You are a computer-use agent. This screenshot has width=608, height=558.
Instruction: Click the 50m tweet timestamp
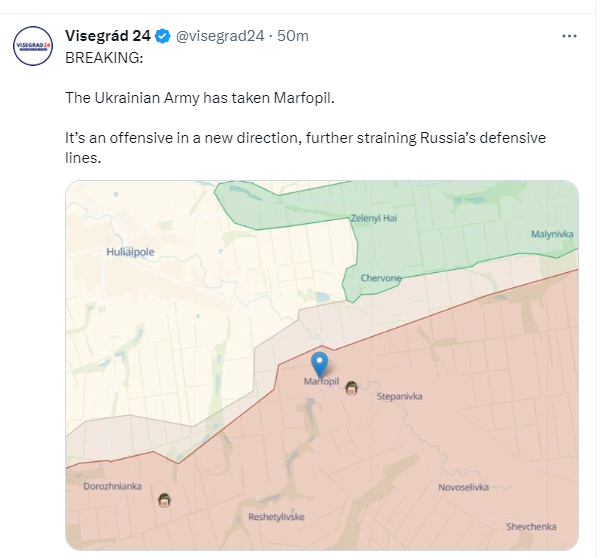(293, 36)
